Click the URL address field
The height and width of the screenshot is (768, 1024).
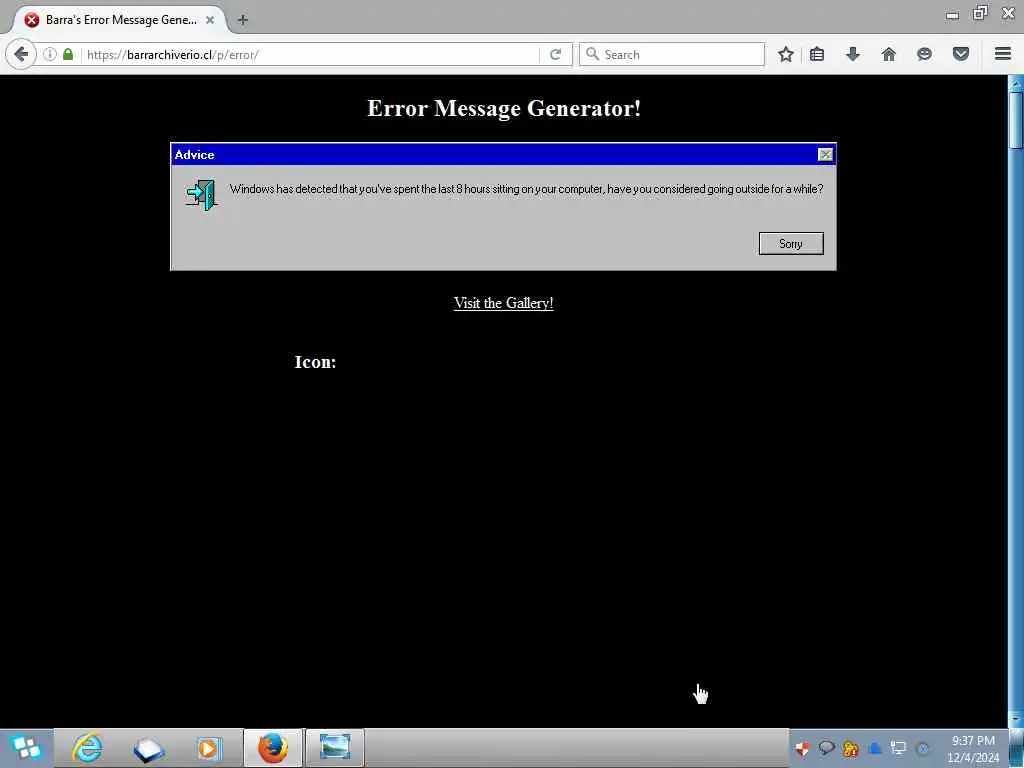[312, 54]
